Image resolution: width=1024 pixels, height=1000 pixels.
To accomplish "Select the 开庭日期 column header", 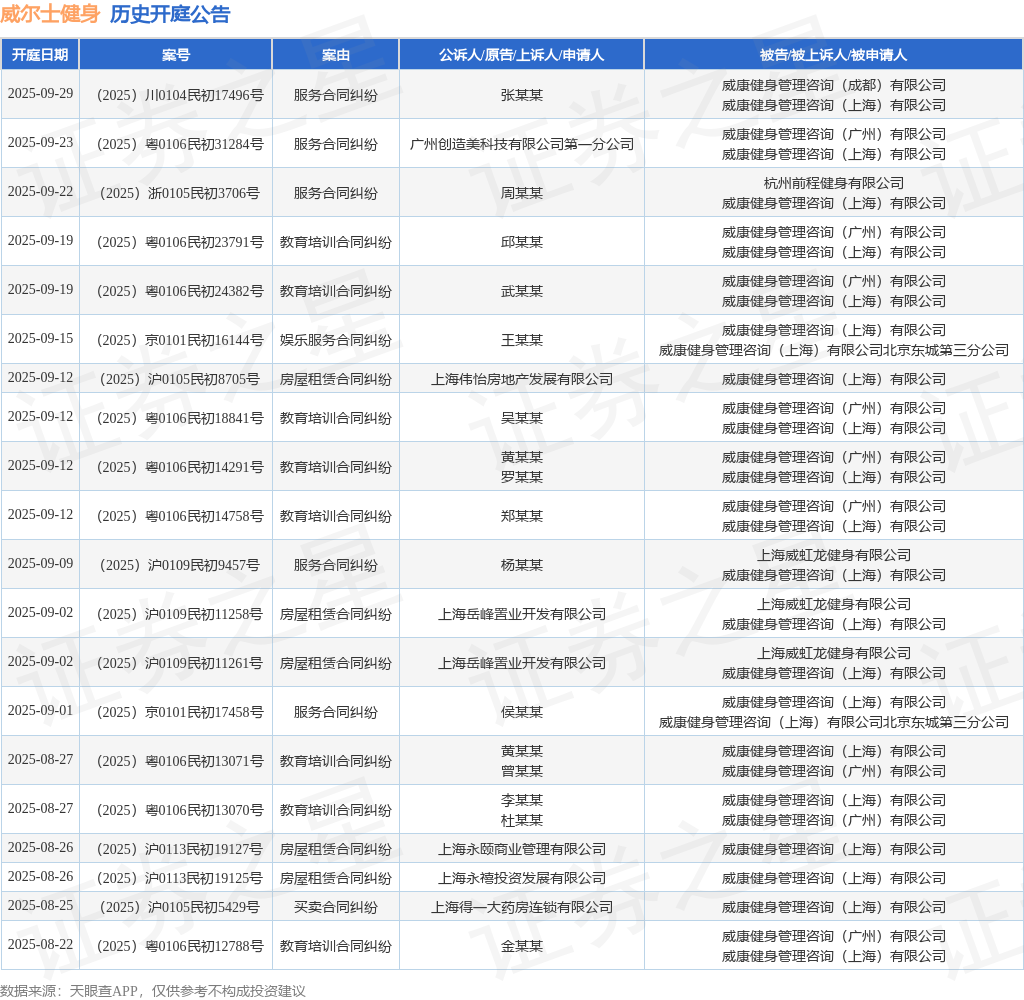I will 40,55.
